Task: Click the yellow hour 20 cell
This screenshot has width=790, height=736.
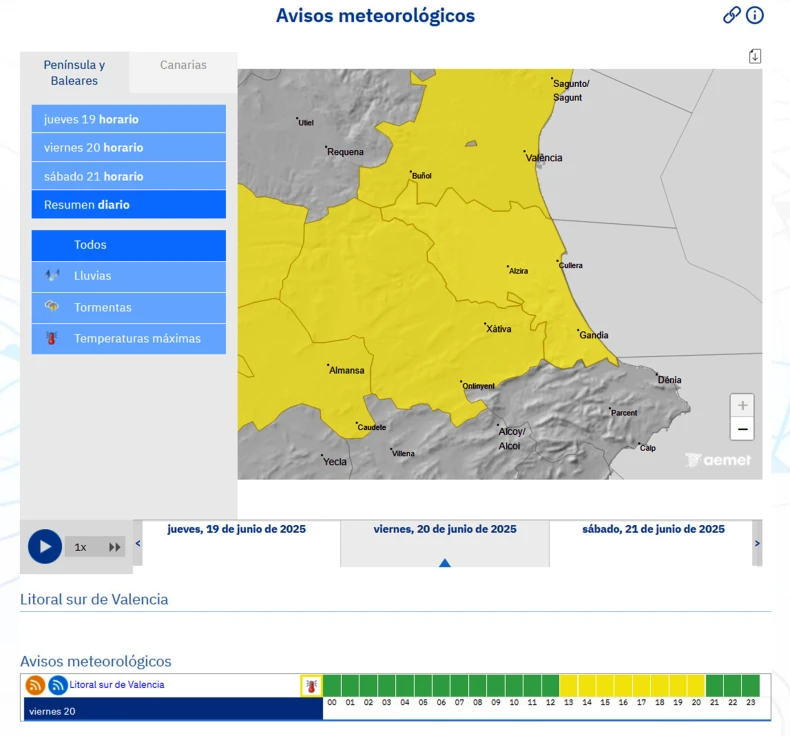Action: [x=696, y=686]
